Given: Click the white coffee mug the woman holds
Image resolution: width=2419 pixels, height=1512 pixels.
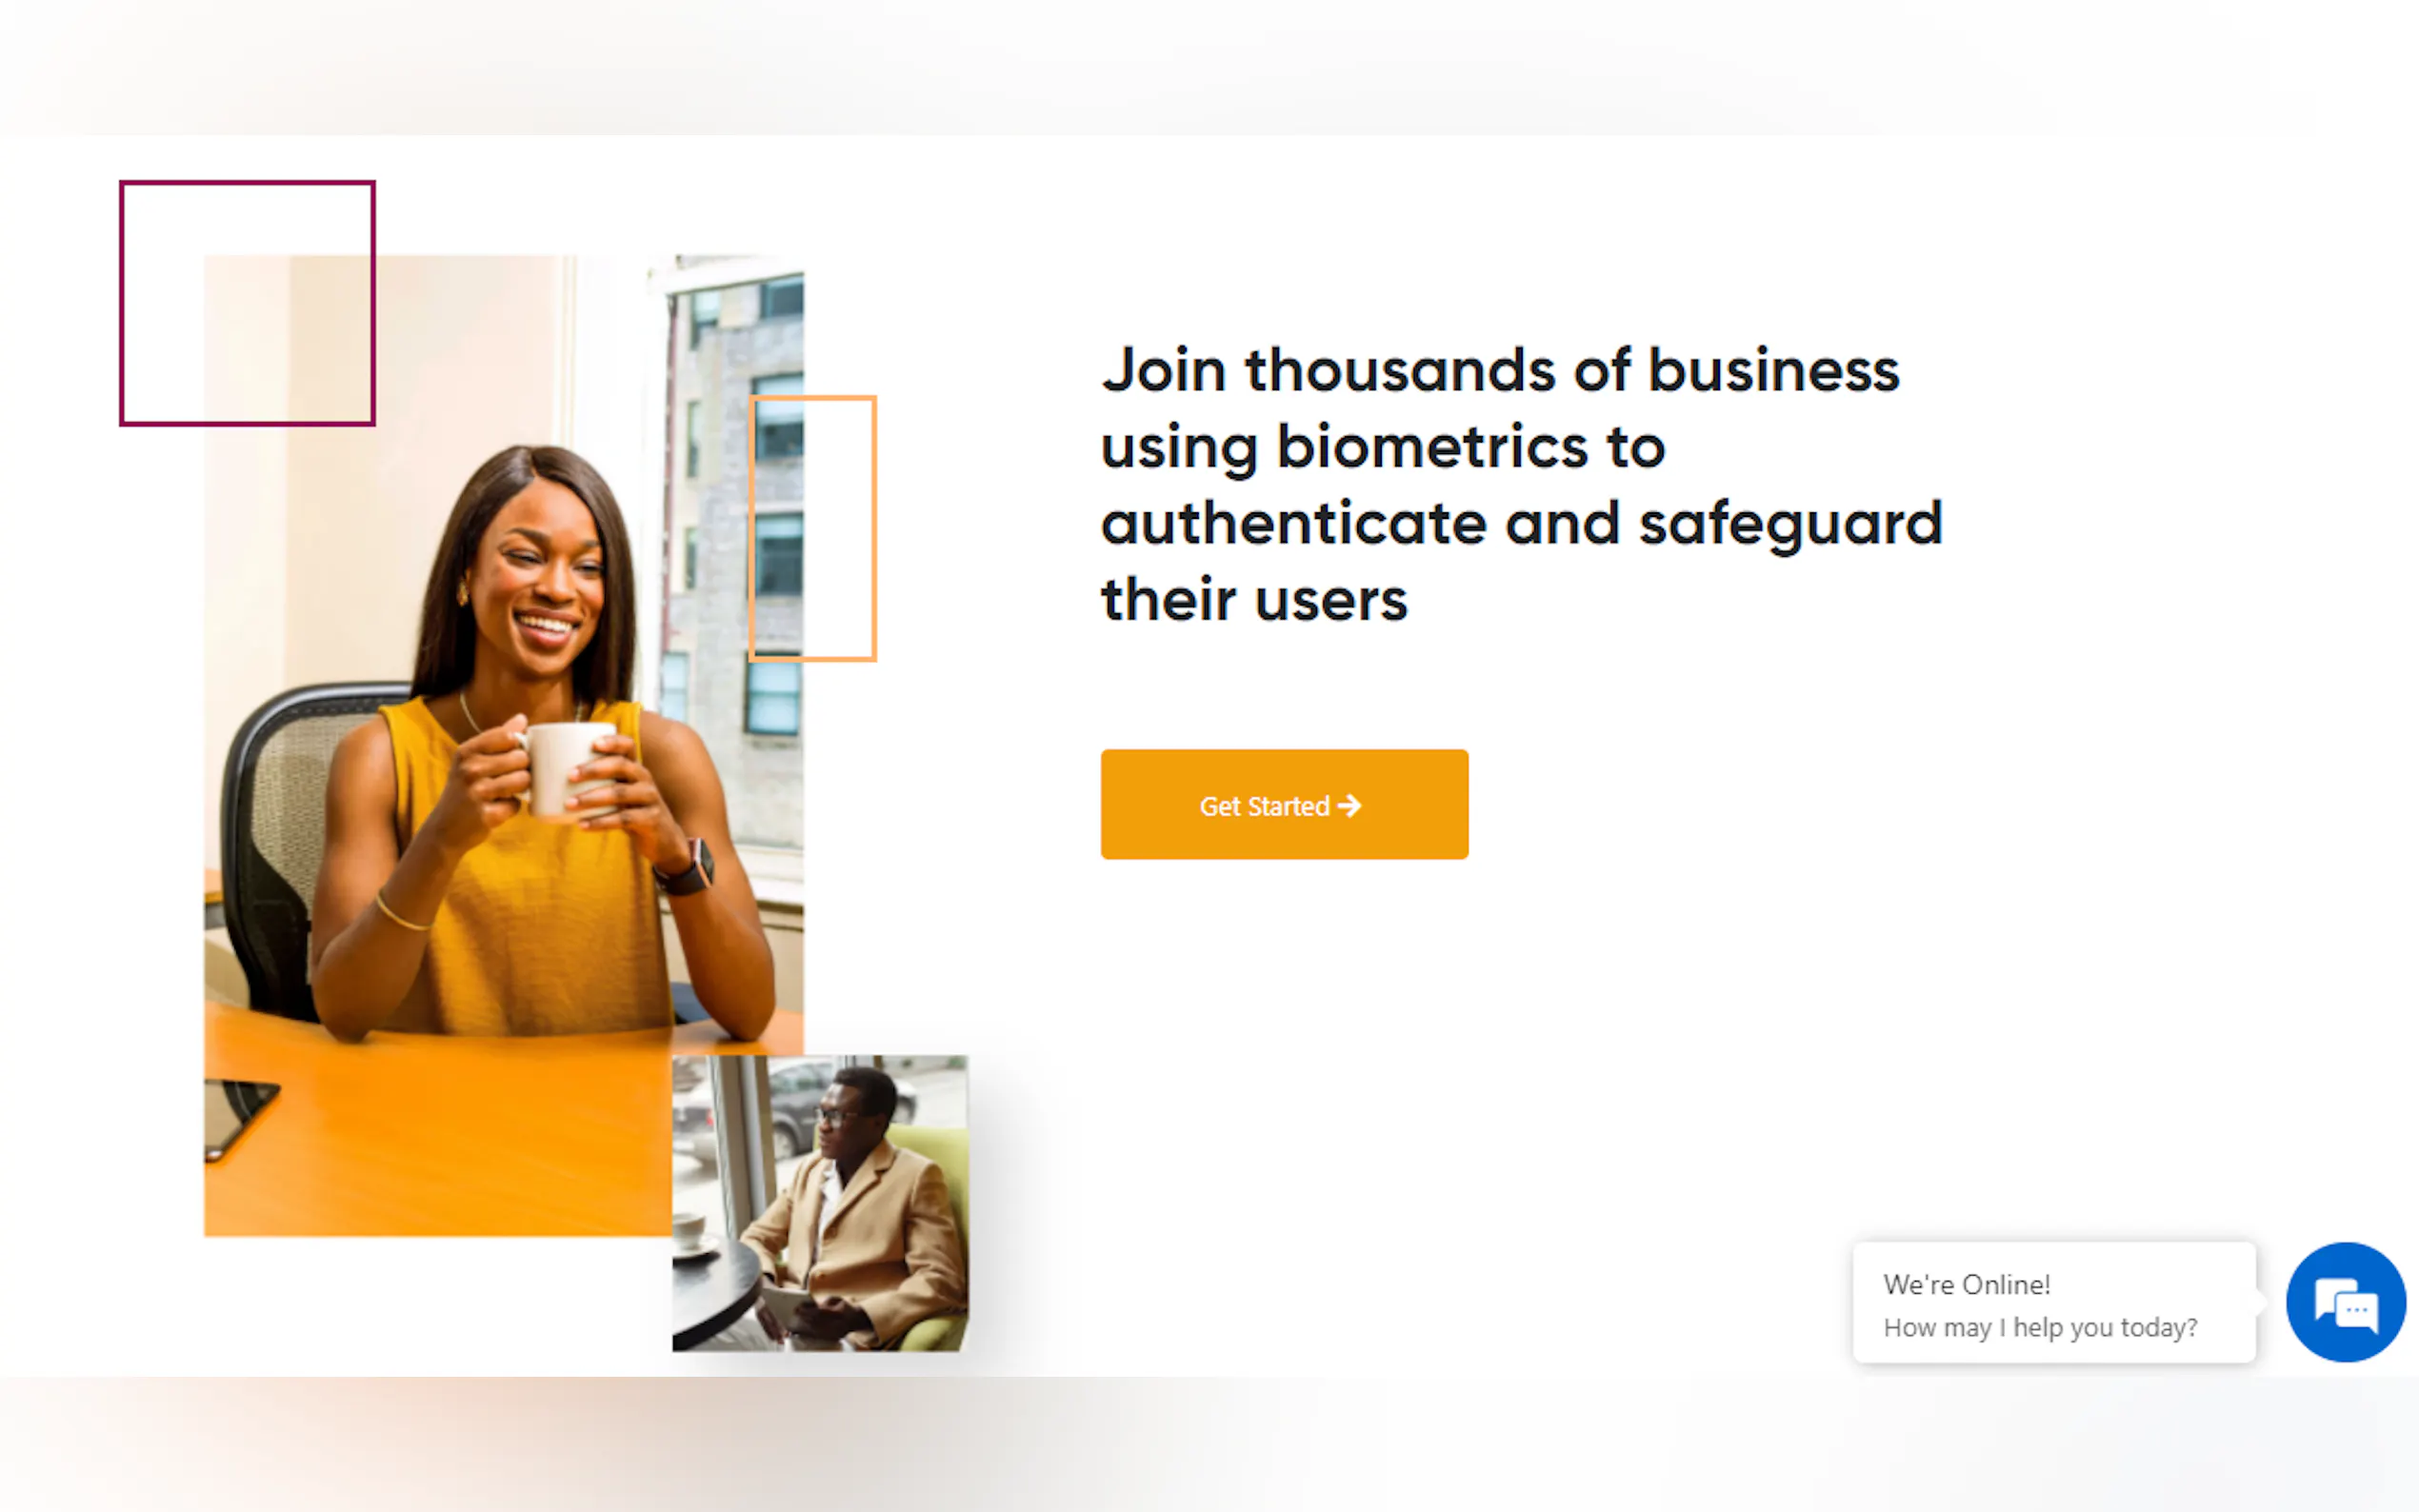Looking at the screenshot, I should [566, 770].
